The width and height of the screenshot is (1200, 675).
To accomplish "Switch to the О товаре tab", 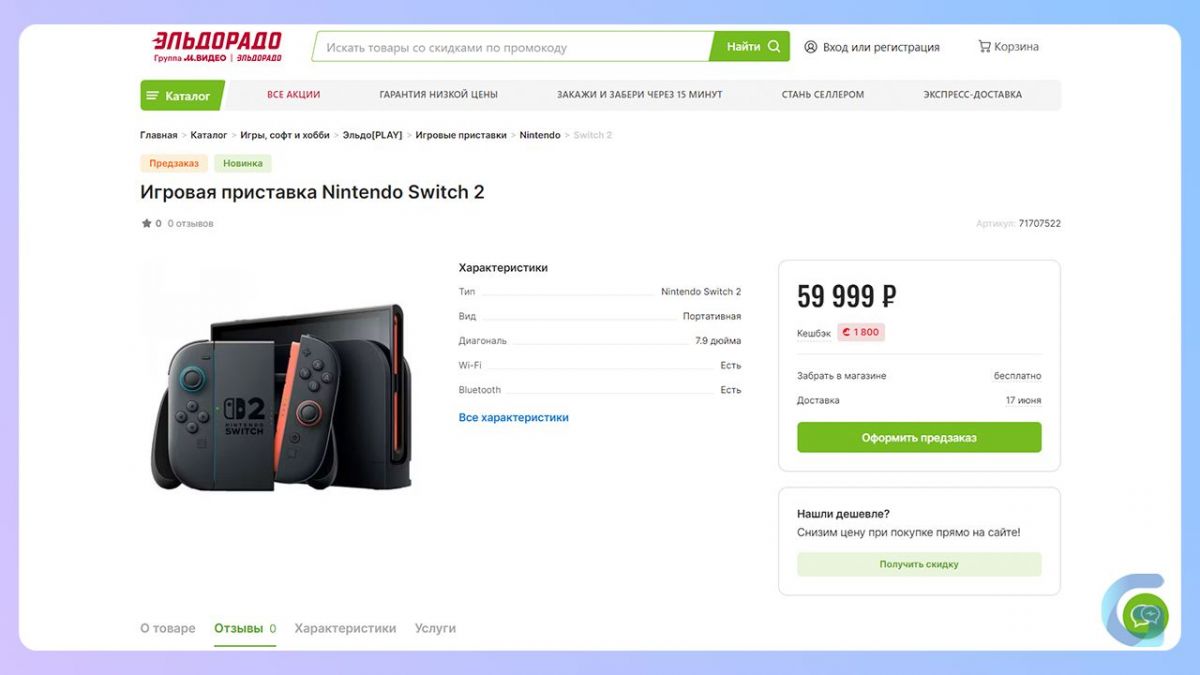I will 168,629.
